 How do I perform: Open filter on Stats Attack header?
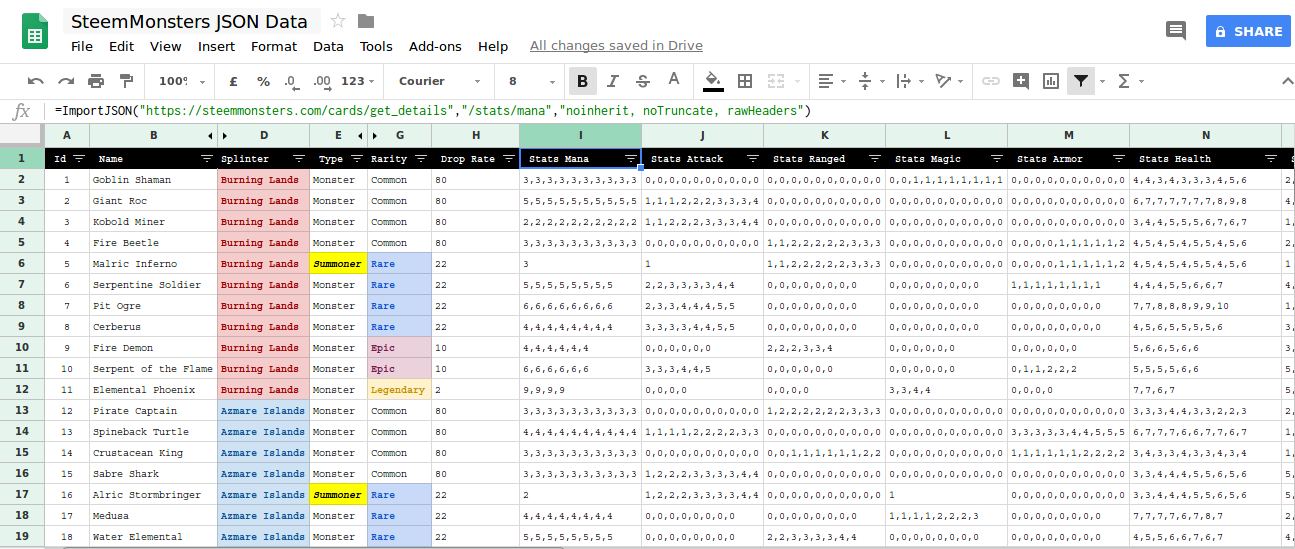[753, 158]
